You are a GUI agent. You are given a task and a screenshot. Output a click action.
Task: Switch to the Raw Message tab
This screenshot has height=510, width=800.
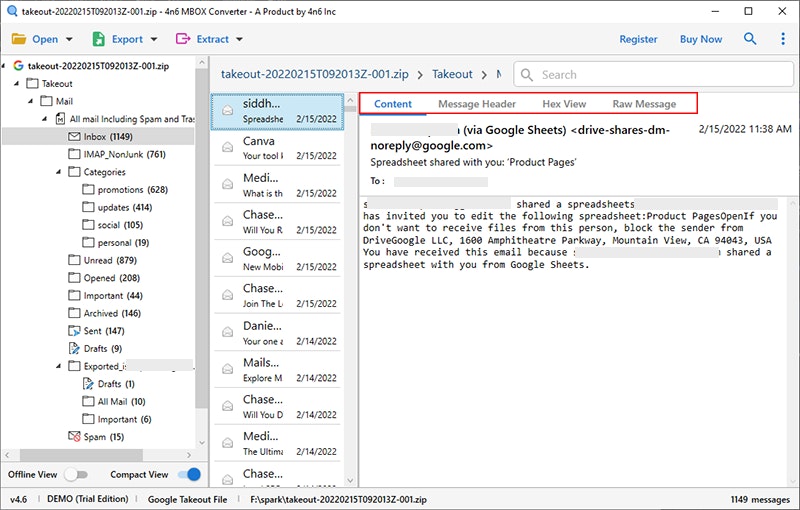tap(644, 104)
